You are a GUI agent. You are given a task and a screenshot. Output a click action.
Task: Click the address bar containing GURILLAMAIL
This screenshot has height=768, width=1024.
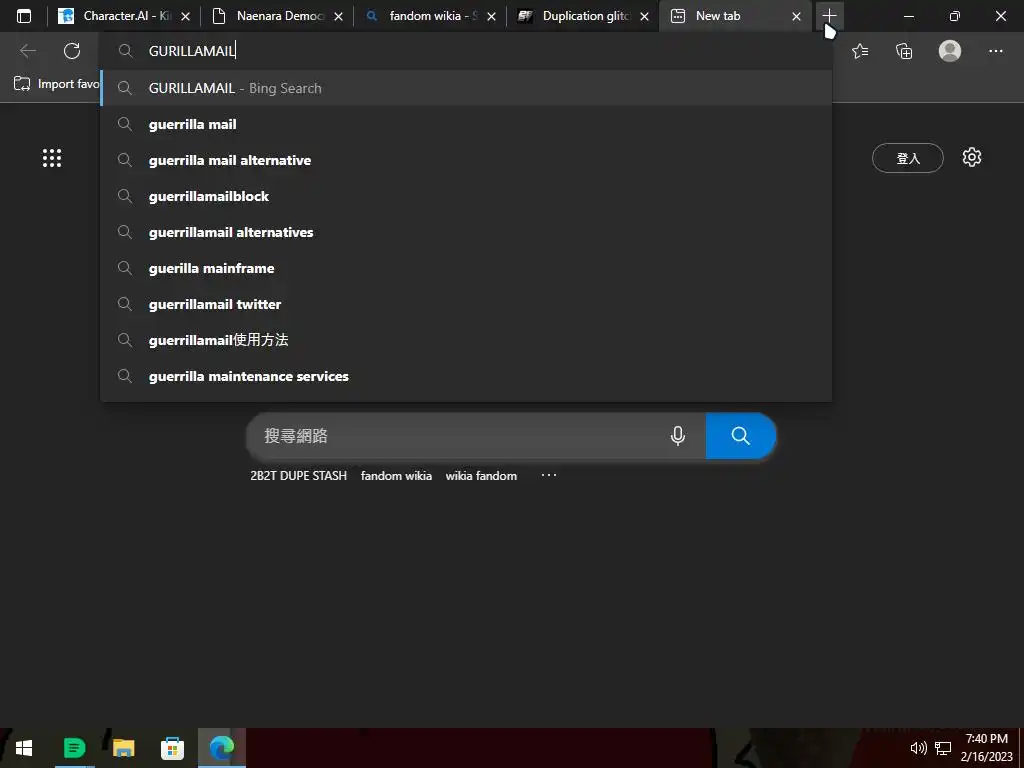coord(466,51)
